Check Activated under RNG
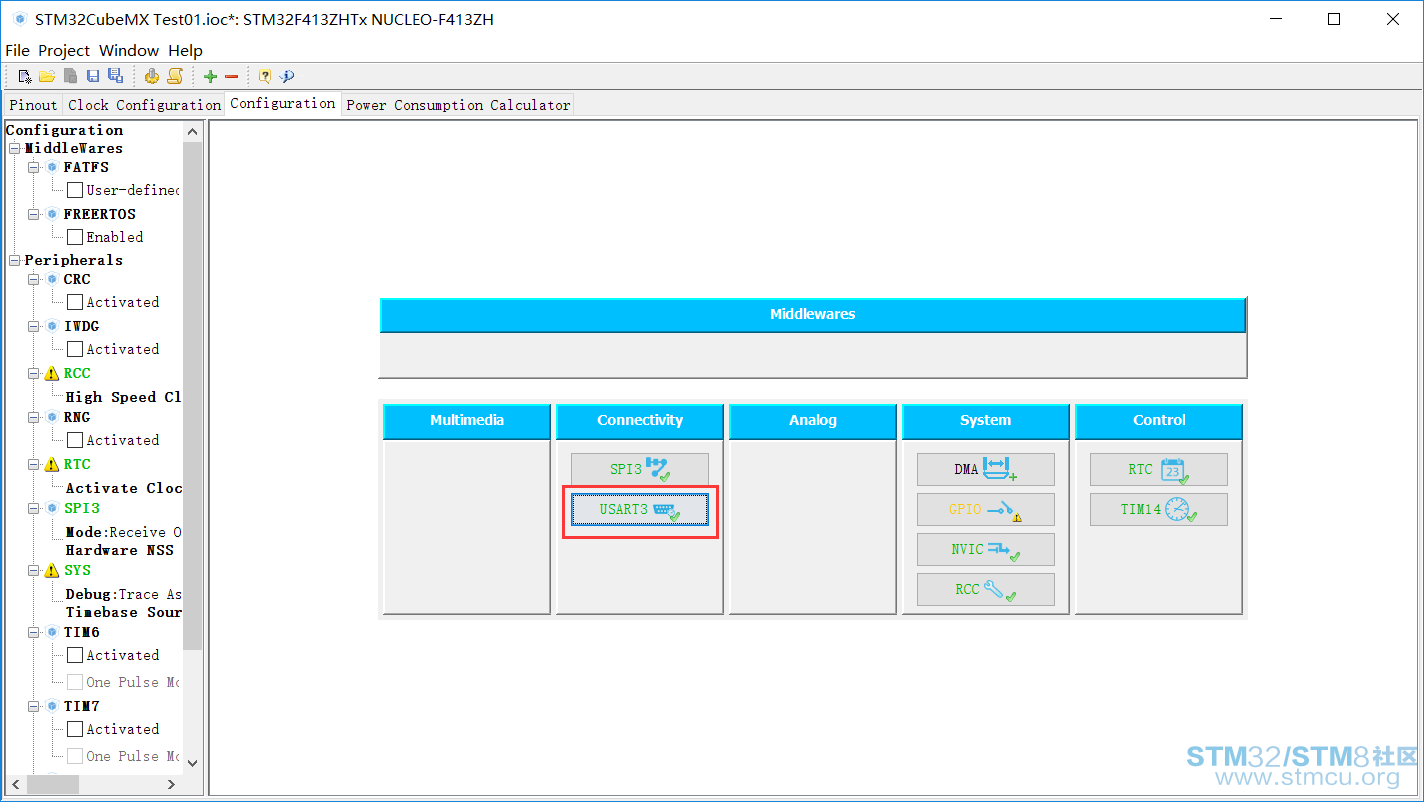1424x802 pixels. tap(75, 440)
